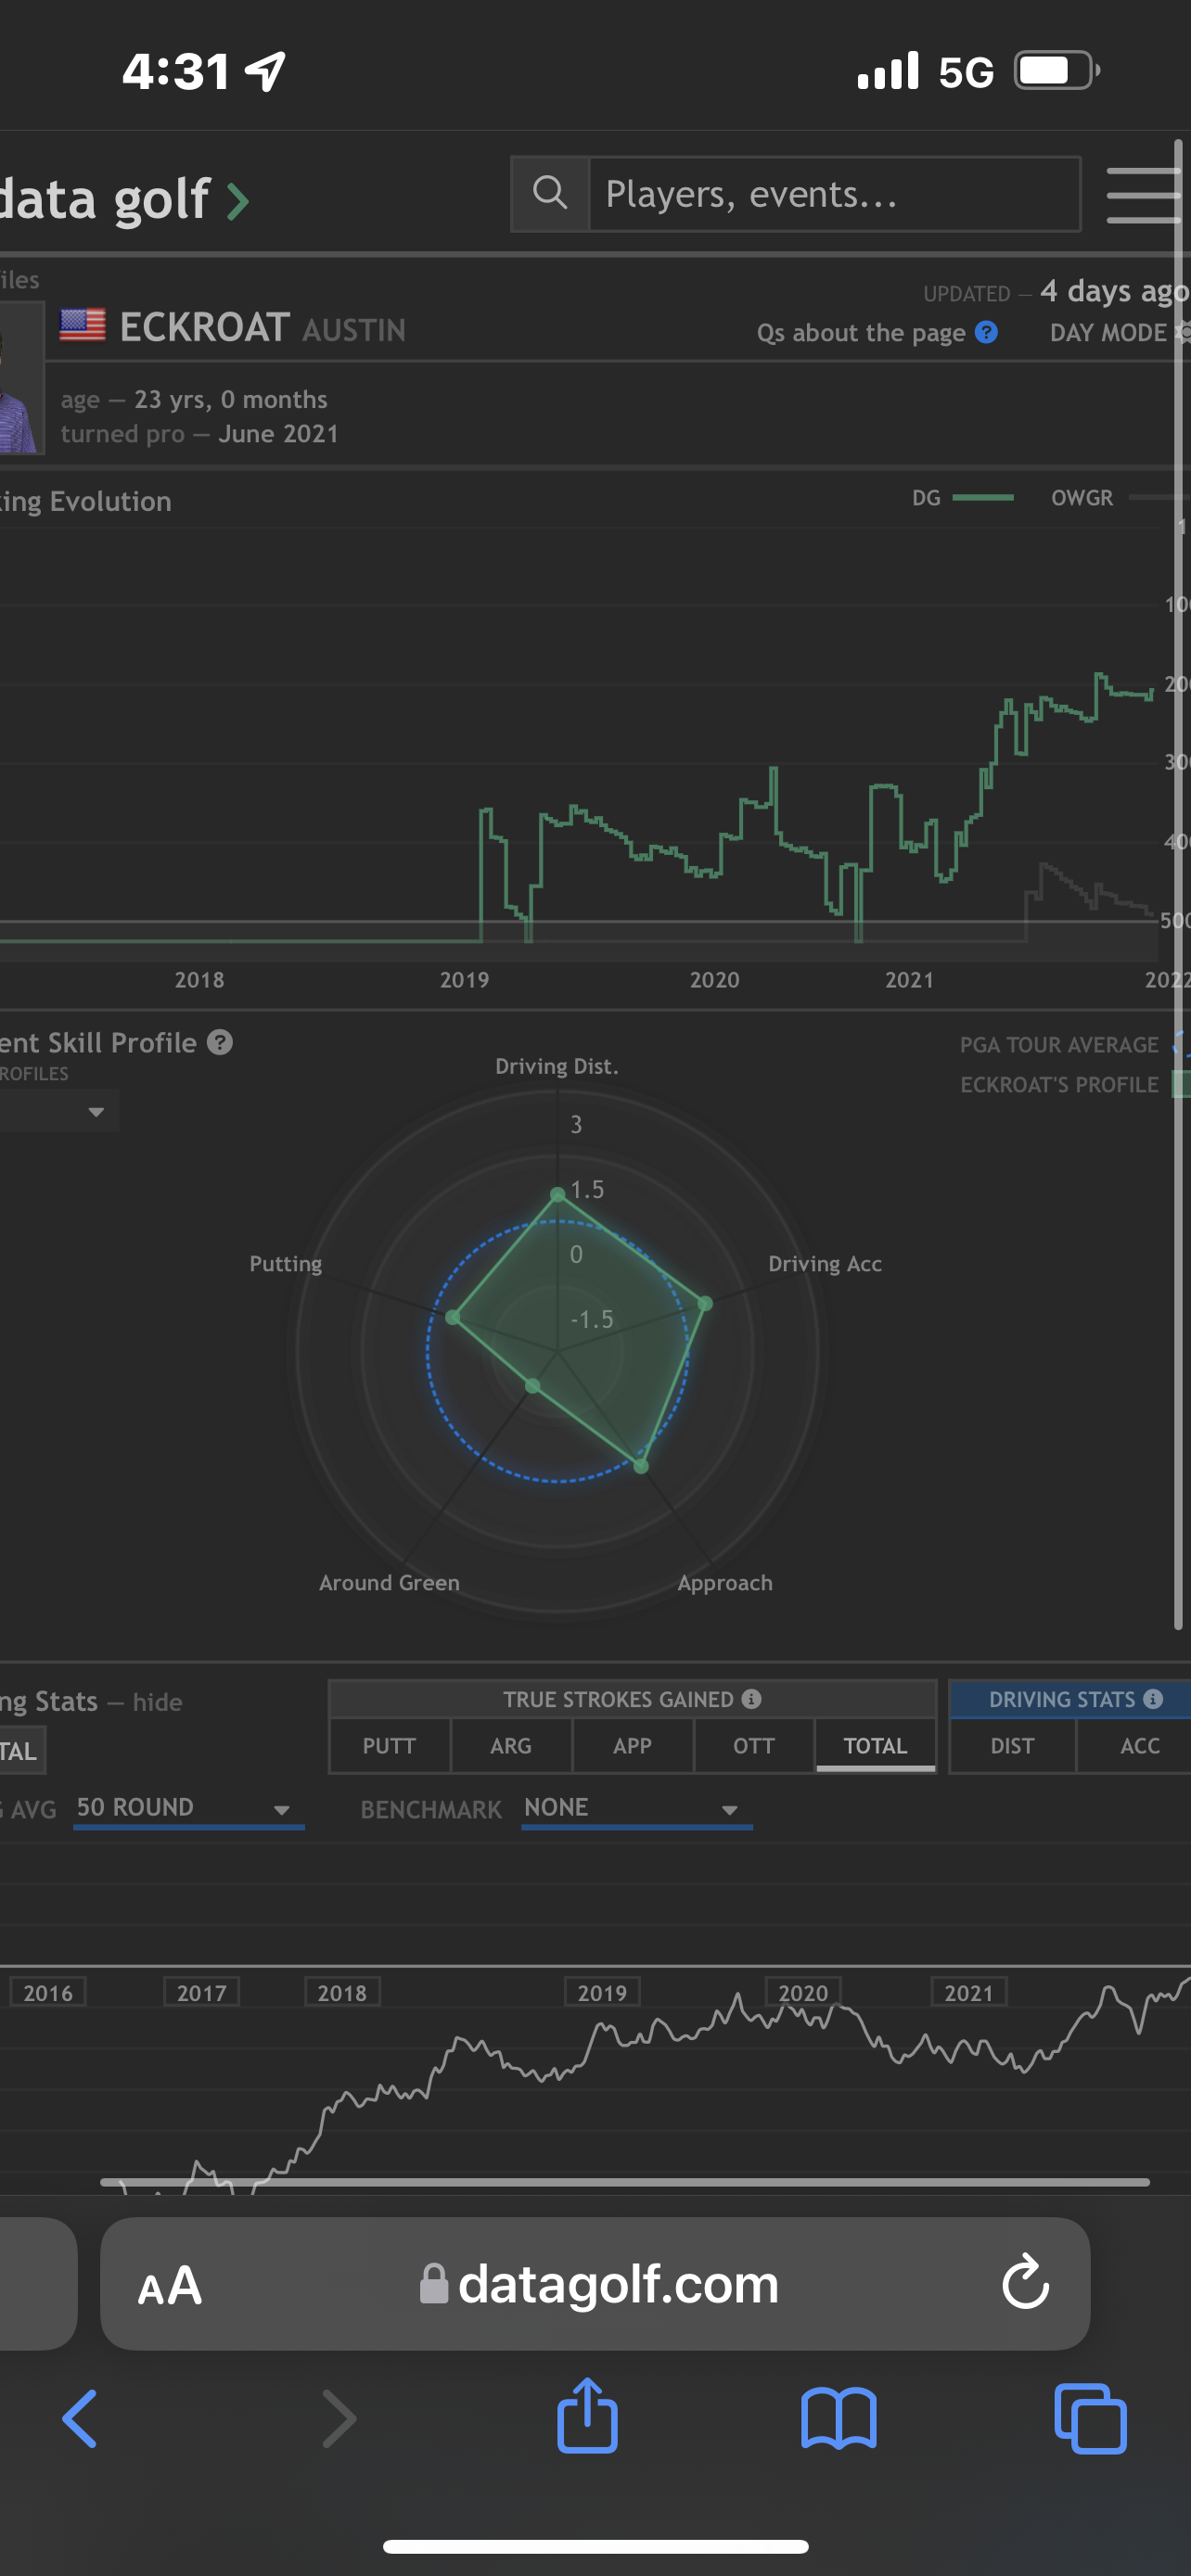Select the DIST driving stats tab
1191x2576 pixels.
[1012, 1746]
